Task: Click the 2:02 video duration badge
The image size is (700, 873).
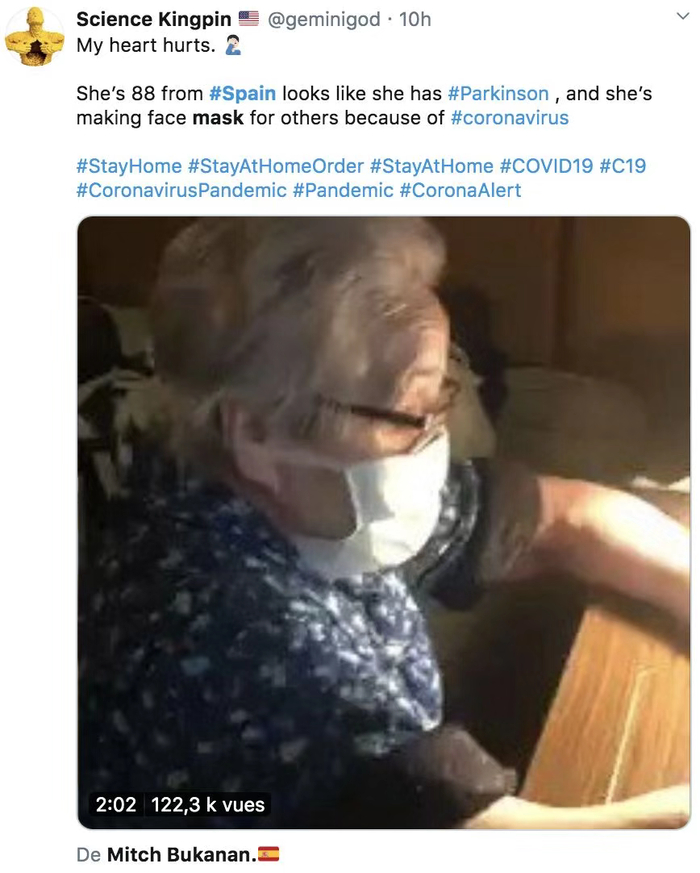Action: point(116,804)
